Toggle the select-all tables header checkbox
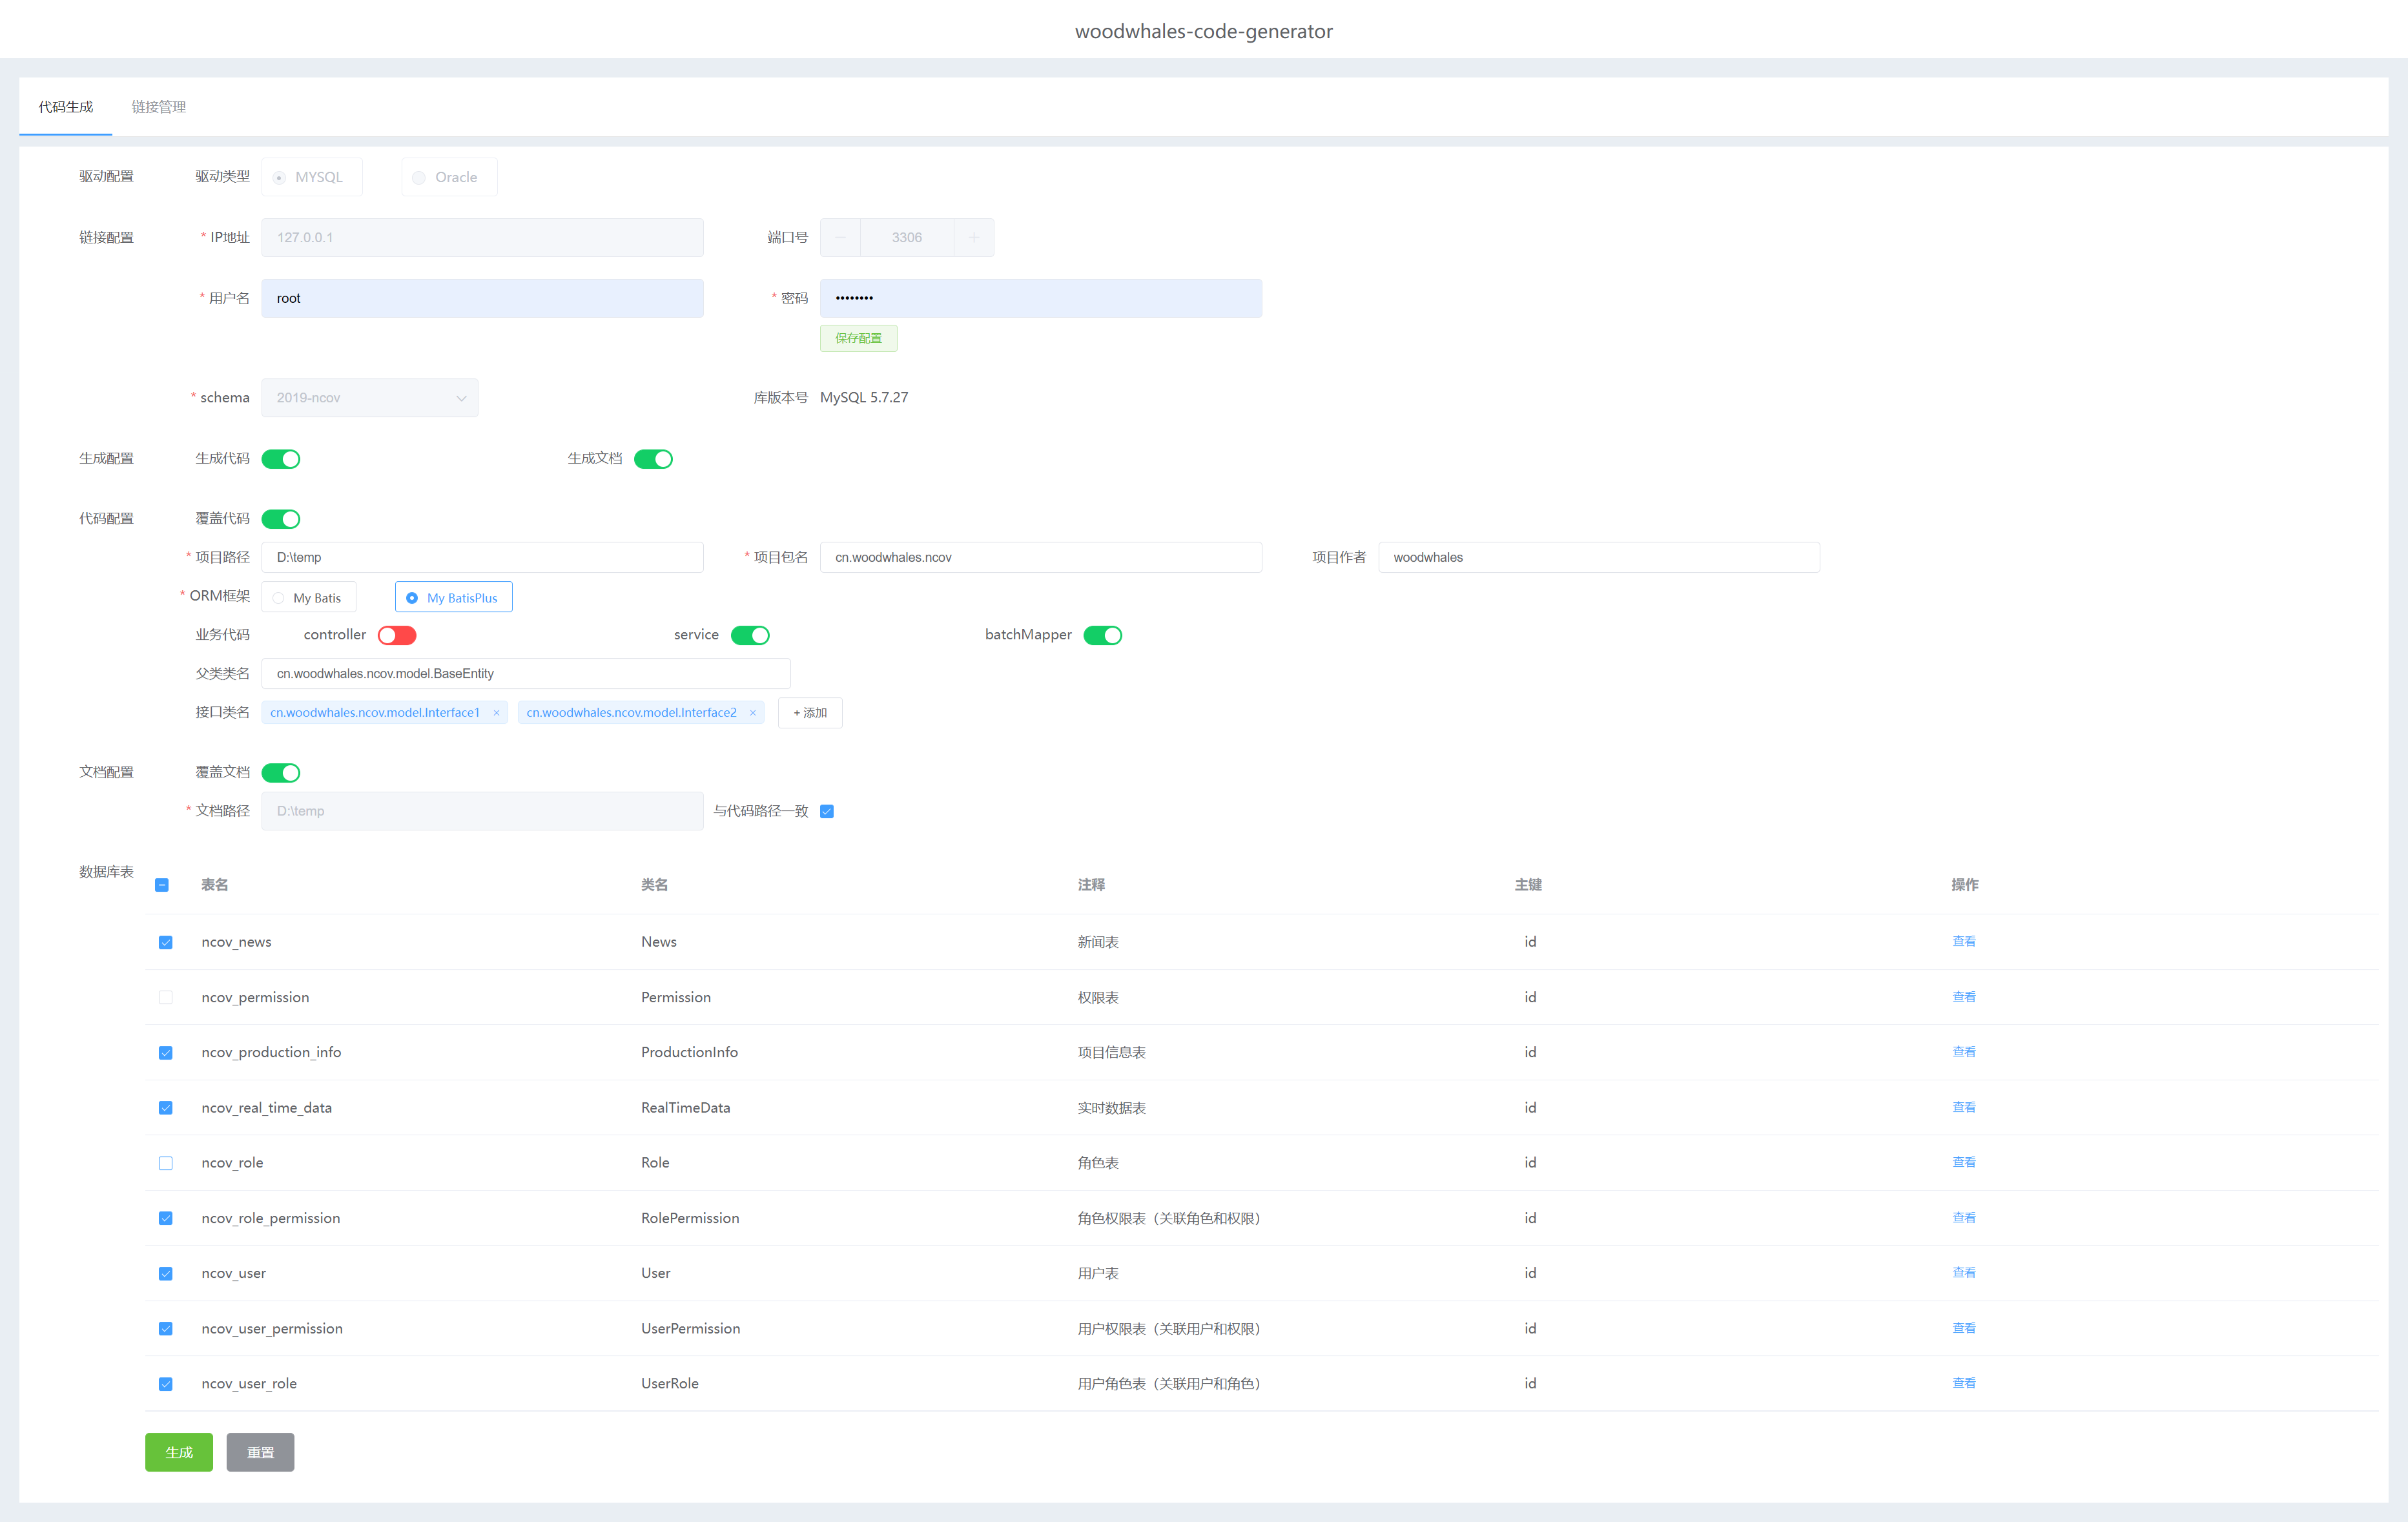2408x1522 pixels. tap(162, 885)
